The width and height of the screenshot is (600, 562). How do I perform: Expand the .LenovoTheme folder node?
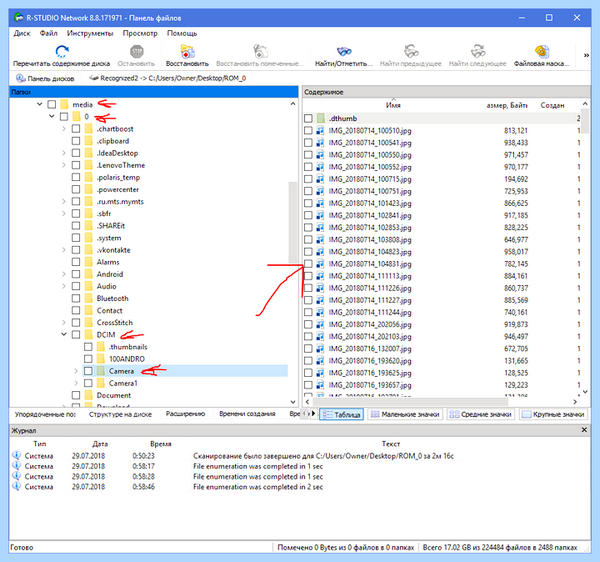(x=64, y=165)
